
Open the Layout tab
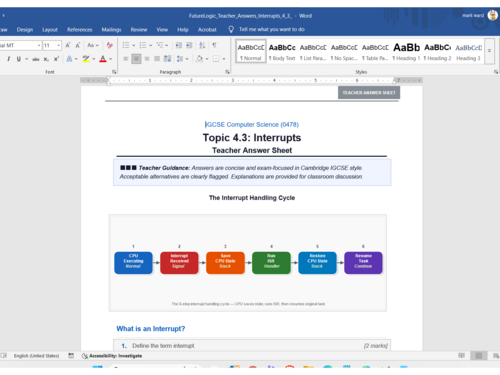click(50, 29)
